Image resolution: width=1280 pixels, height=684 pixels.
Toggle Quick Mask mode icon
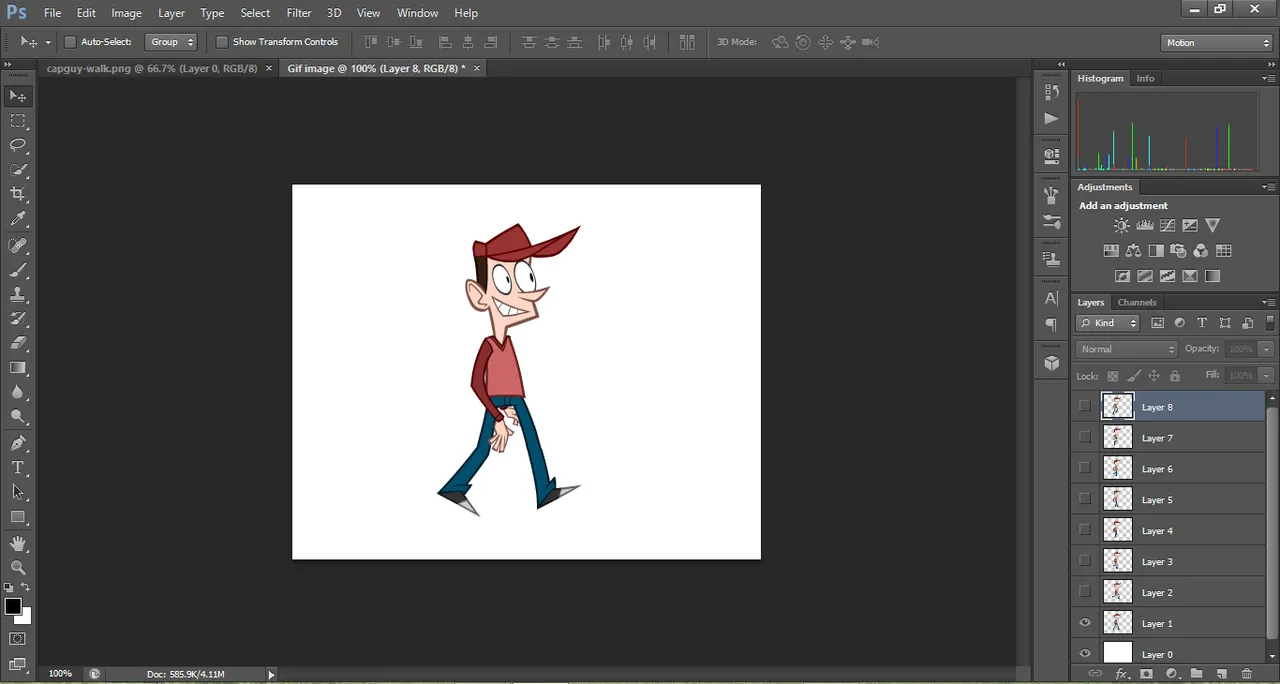point(18,639)
